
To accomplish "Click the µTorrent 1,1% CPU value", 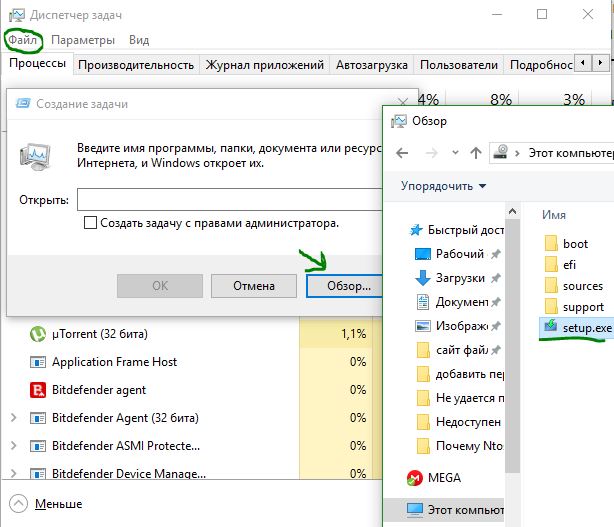I will [353, 334].
